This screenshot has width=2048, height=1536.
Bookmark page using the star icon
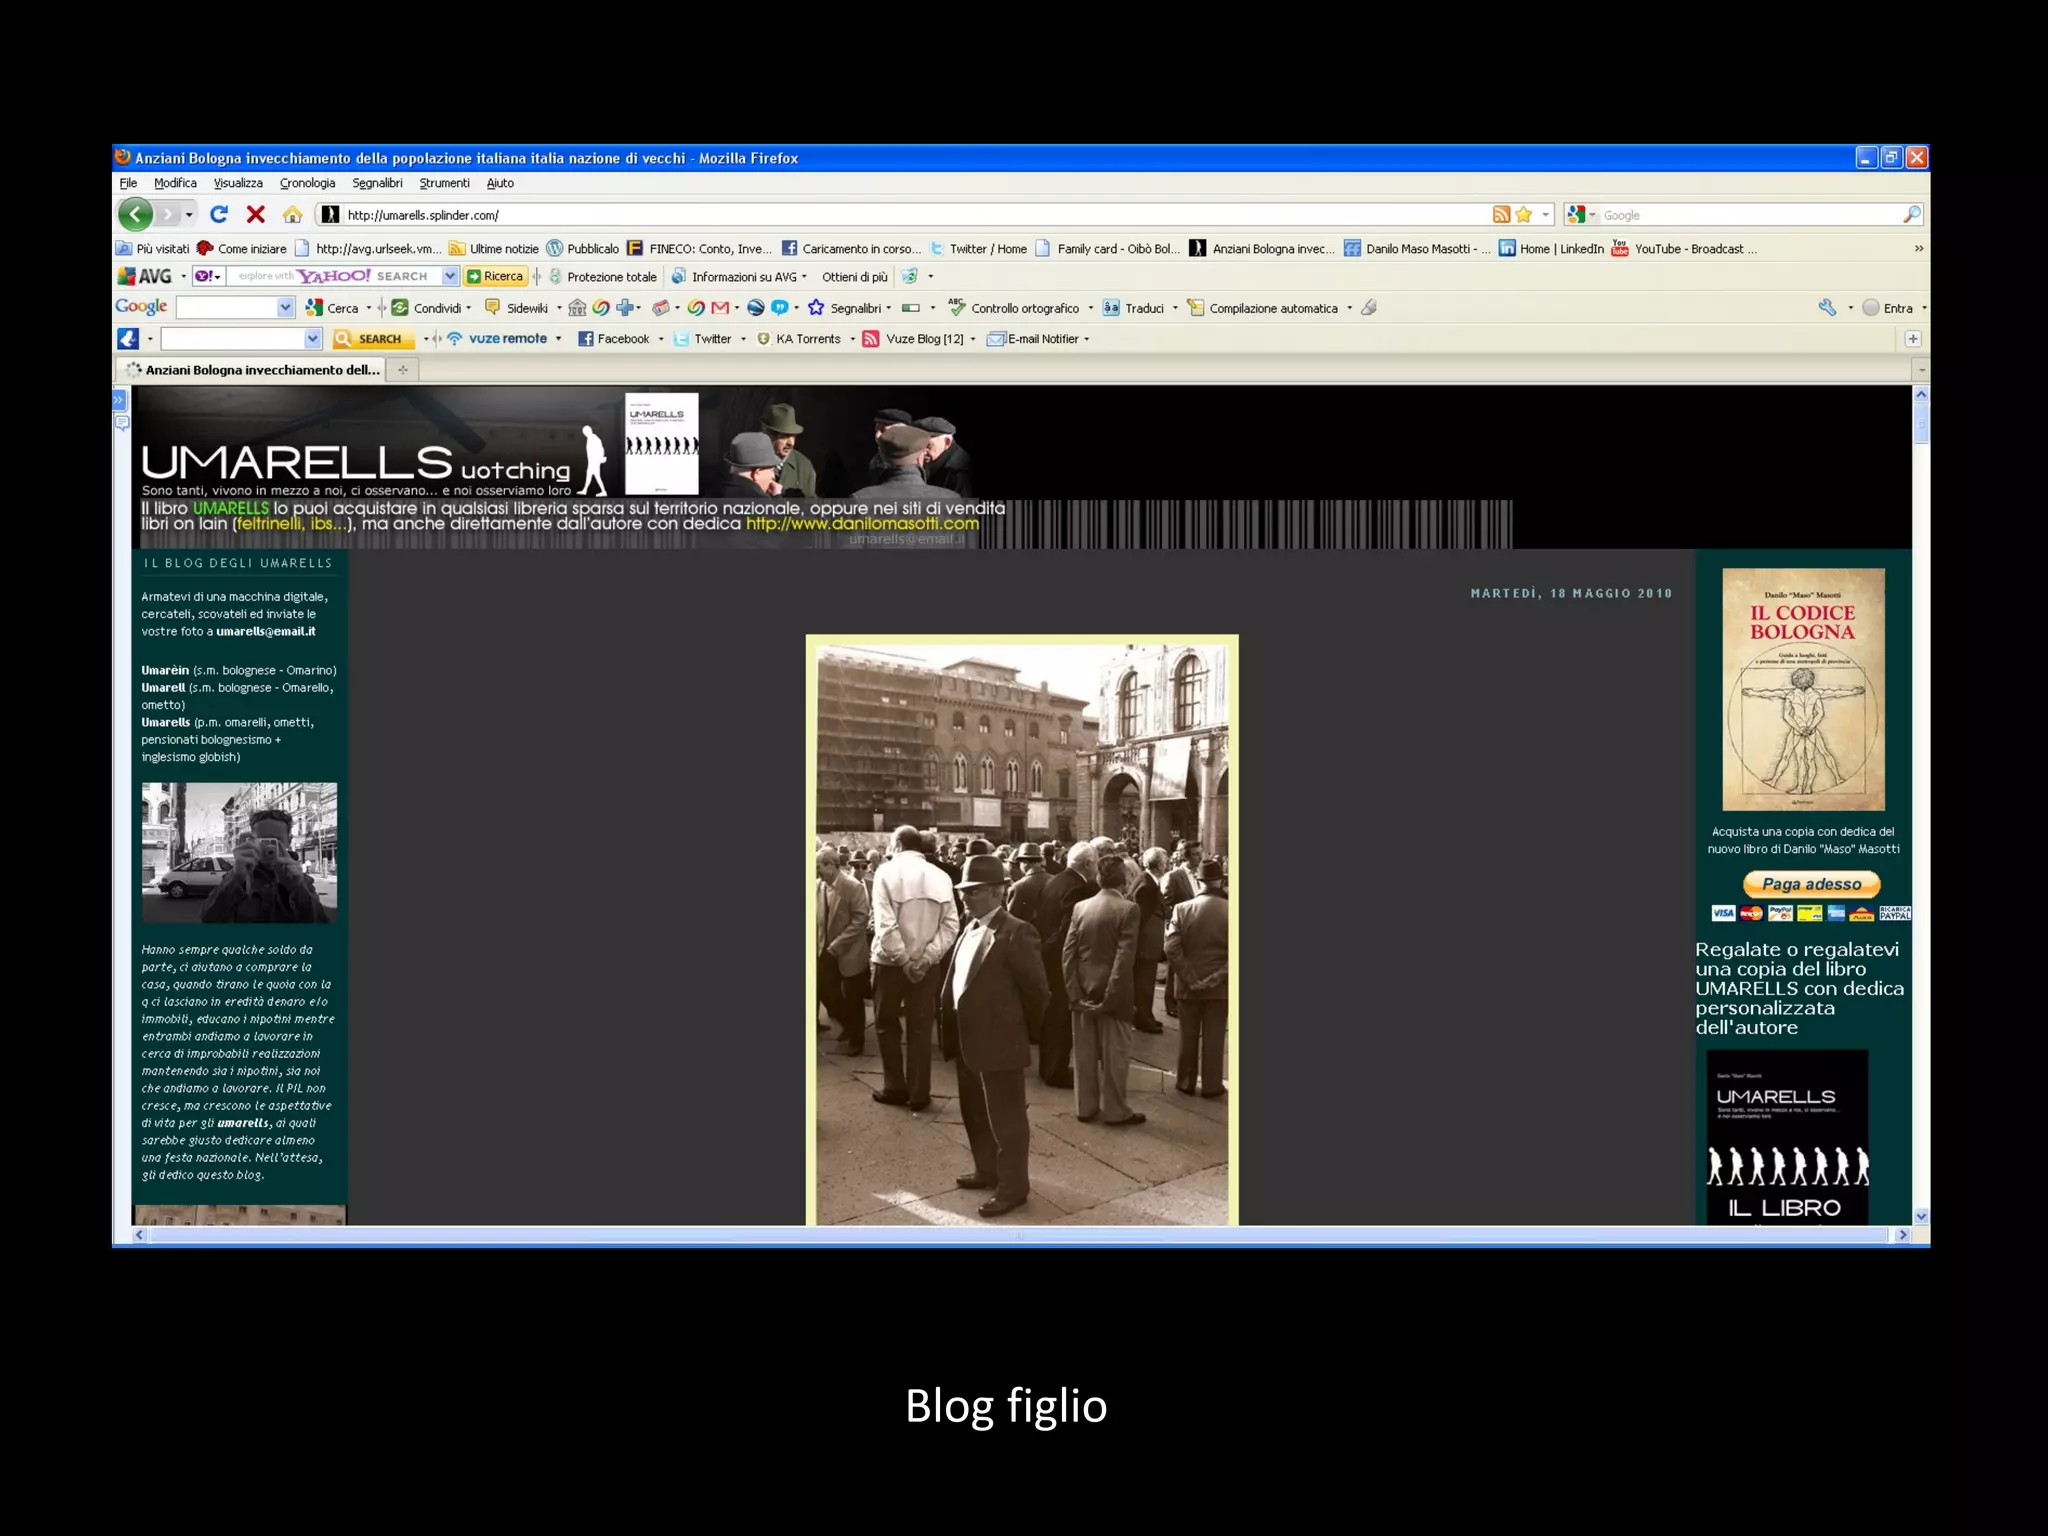[x=1523, y=214]
